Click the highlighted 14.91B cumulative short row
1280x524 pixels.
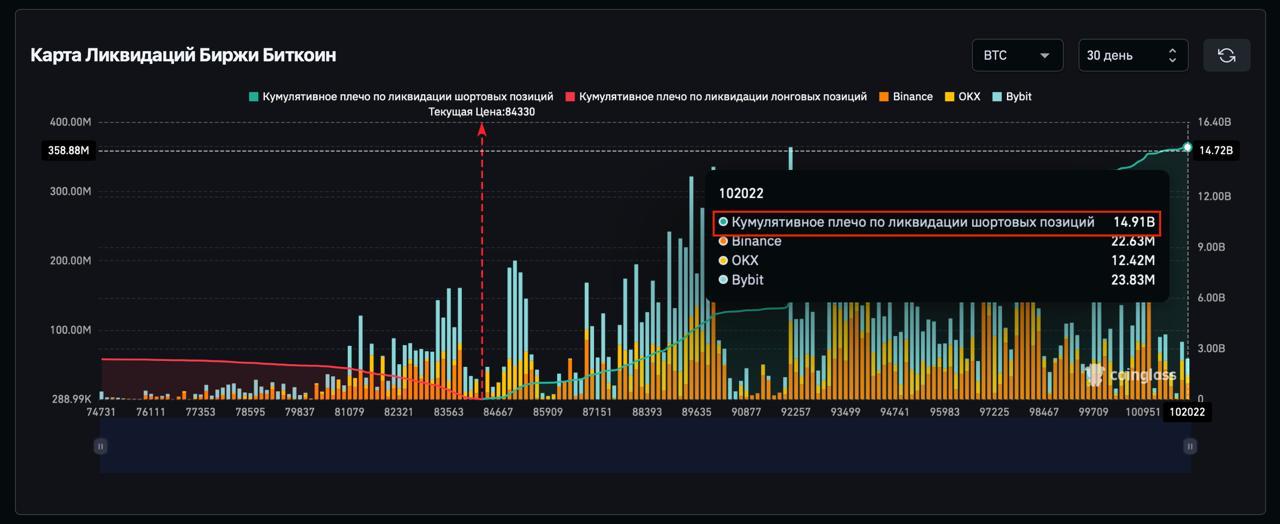pos(936,222)
